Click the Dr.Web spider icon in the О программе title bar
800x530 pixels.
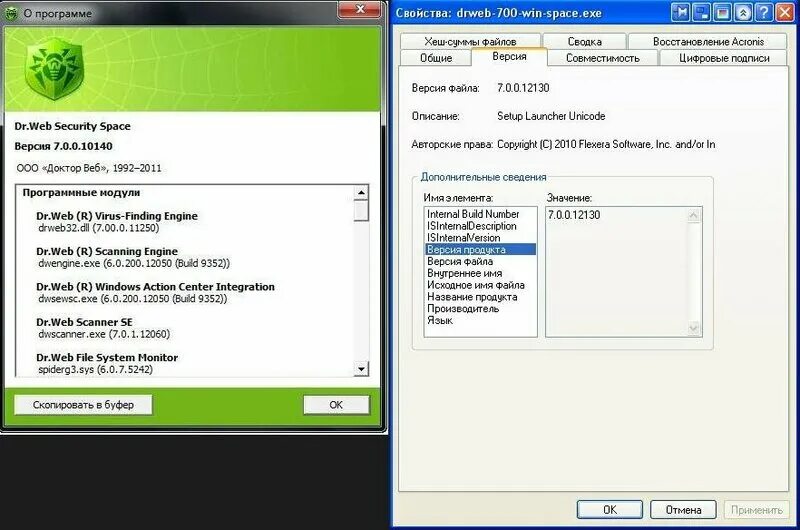[11, 13]
